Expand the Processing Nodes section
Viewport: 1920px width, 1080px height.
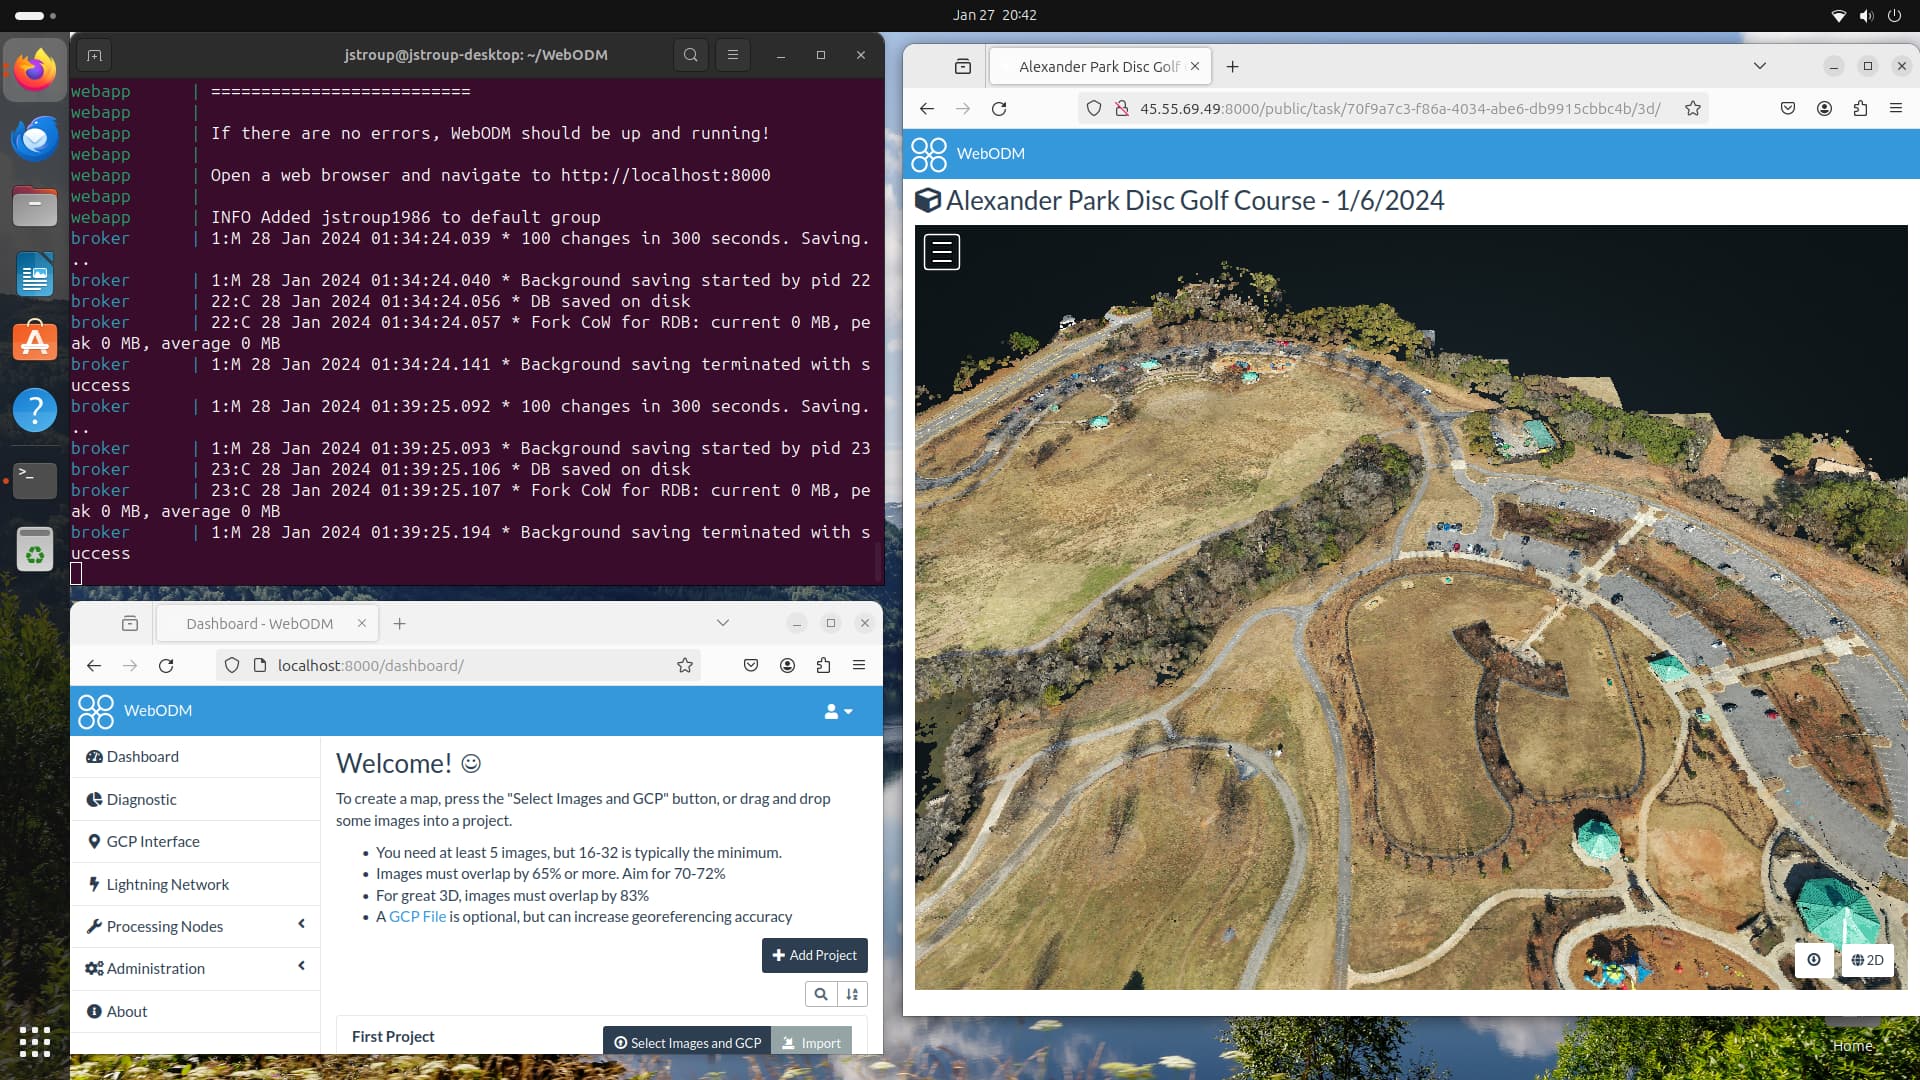pyautogui.click(x=164, y=926)
